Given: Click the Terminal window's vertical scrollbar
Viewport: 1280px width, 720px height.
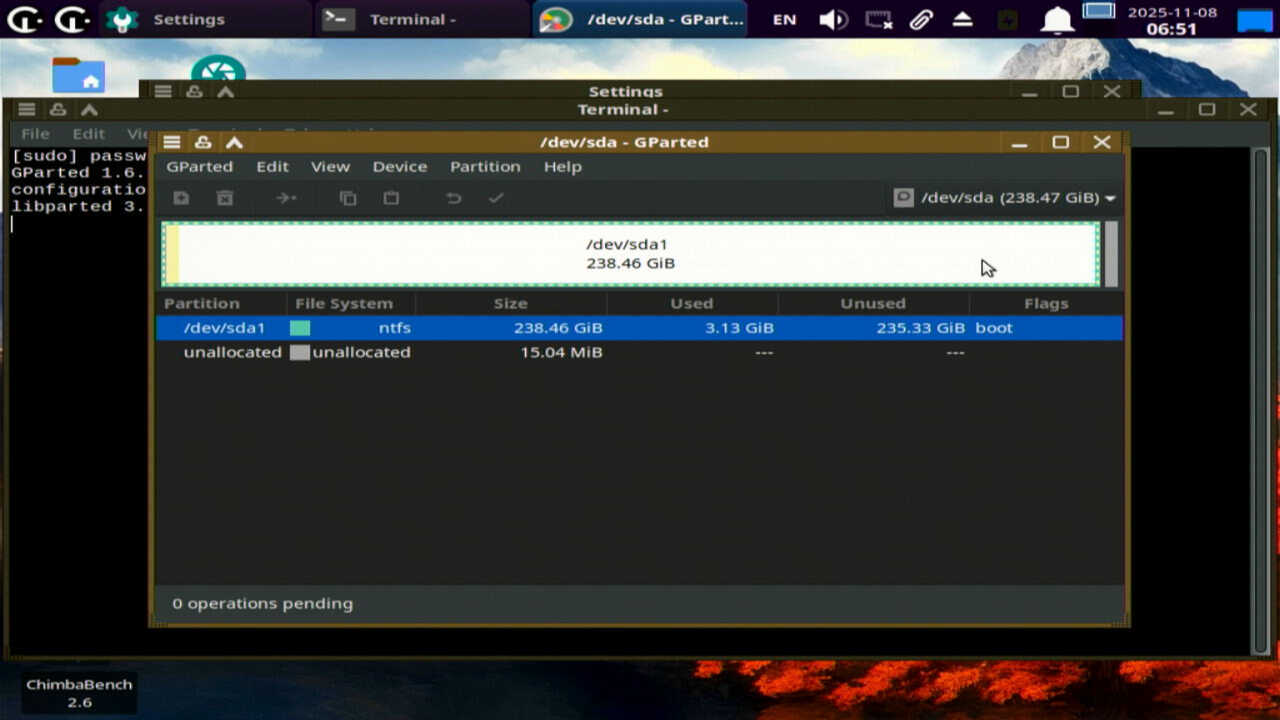Looking at the screenshot, I should [1260, 400].
